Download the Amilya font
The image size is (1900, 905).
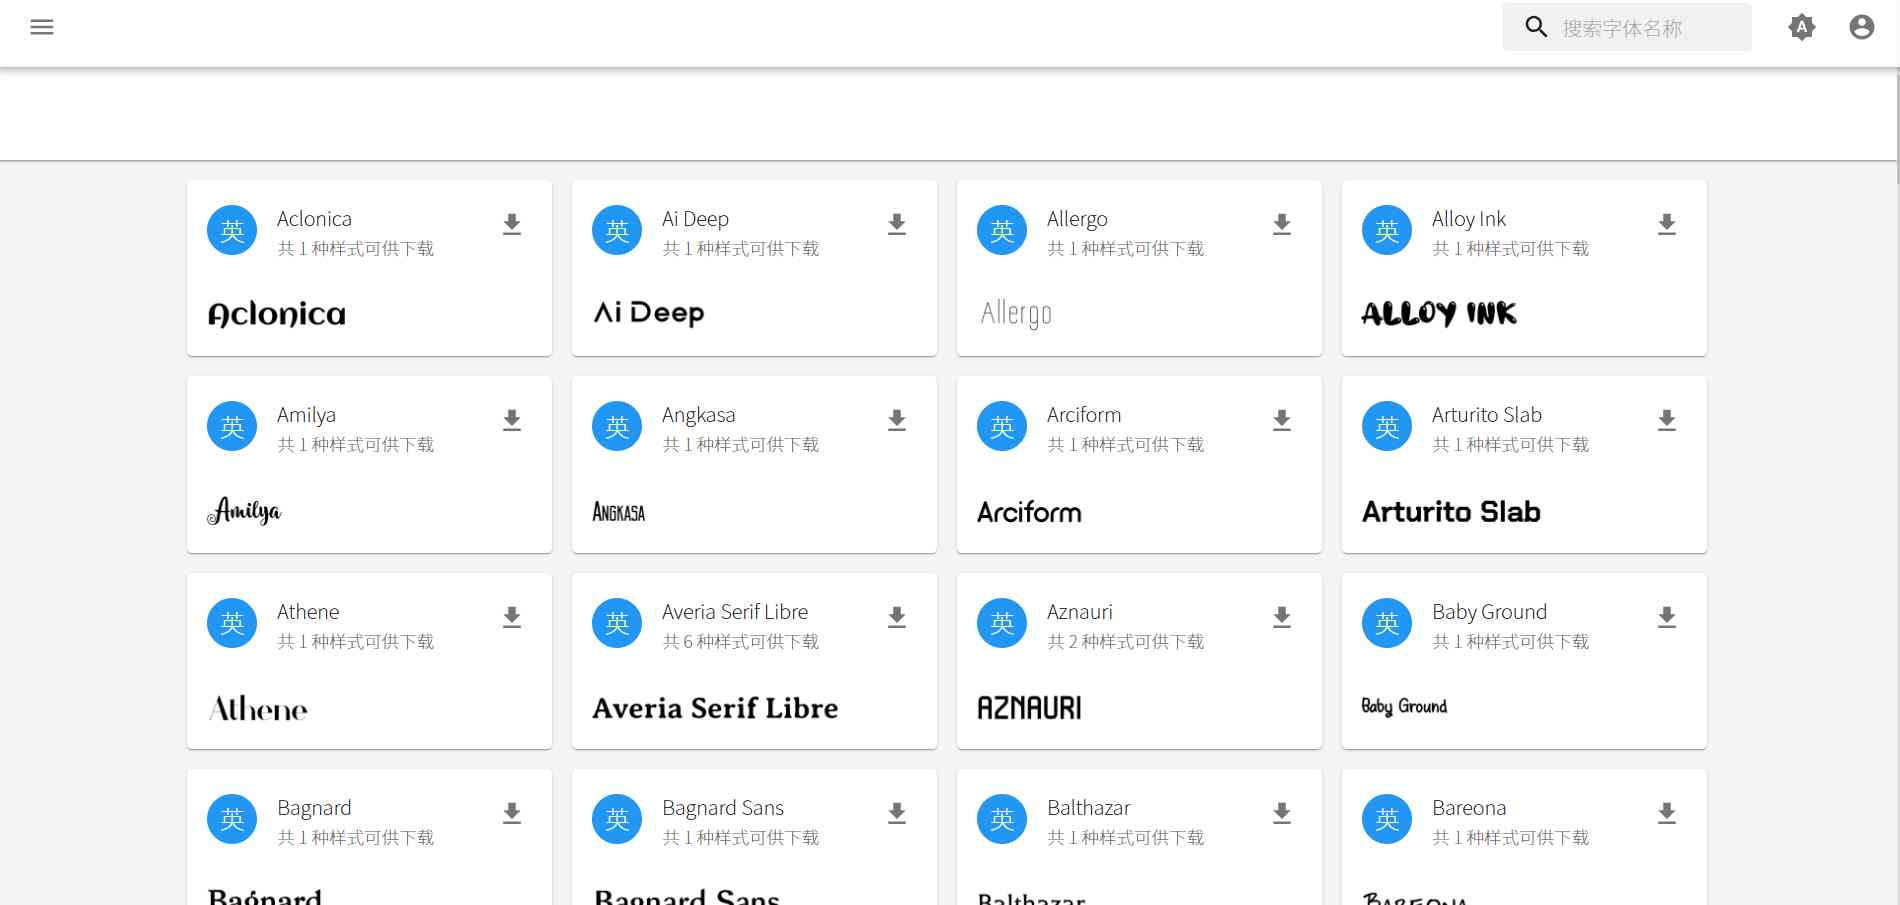click(512, 420)
